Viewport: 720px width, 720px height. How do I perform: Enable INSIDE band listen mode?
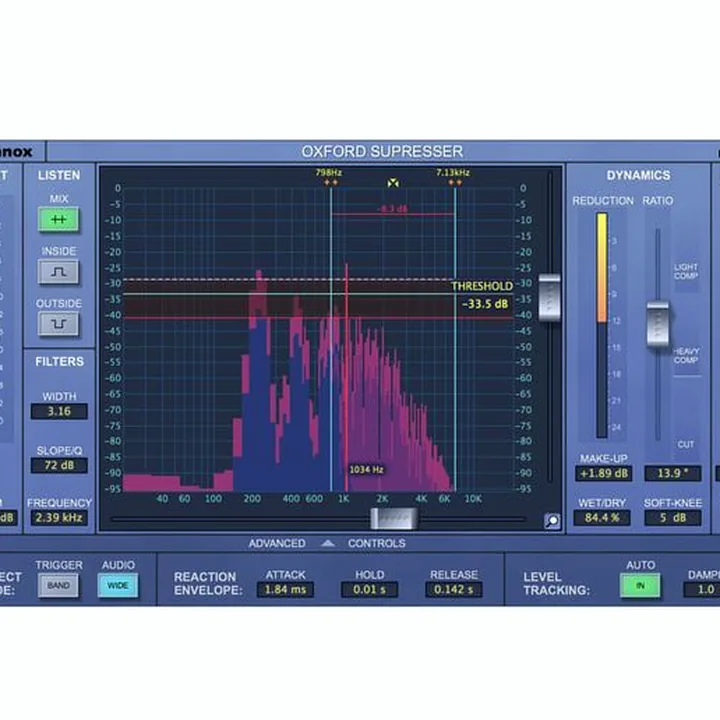click(59, 272)
